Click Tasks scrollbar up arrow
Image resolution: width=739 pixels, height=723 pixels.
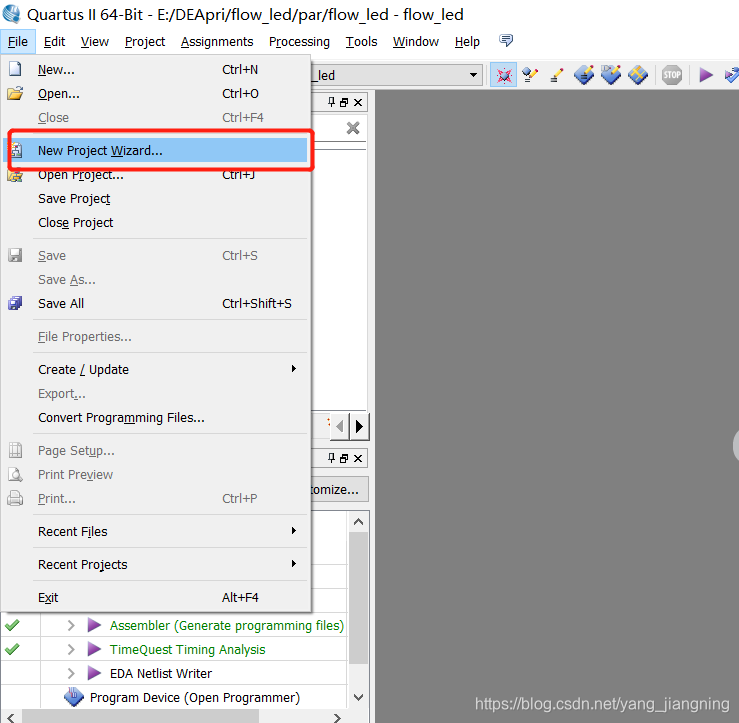click(359, 522)
